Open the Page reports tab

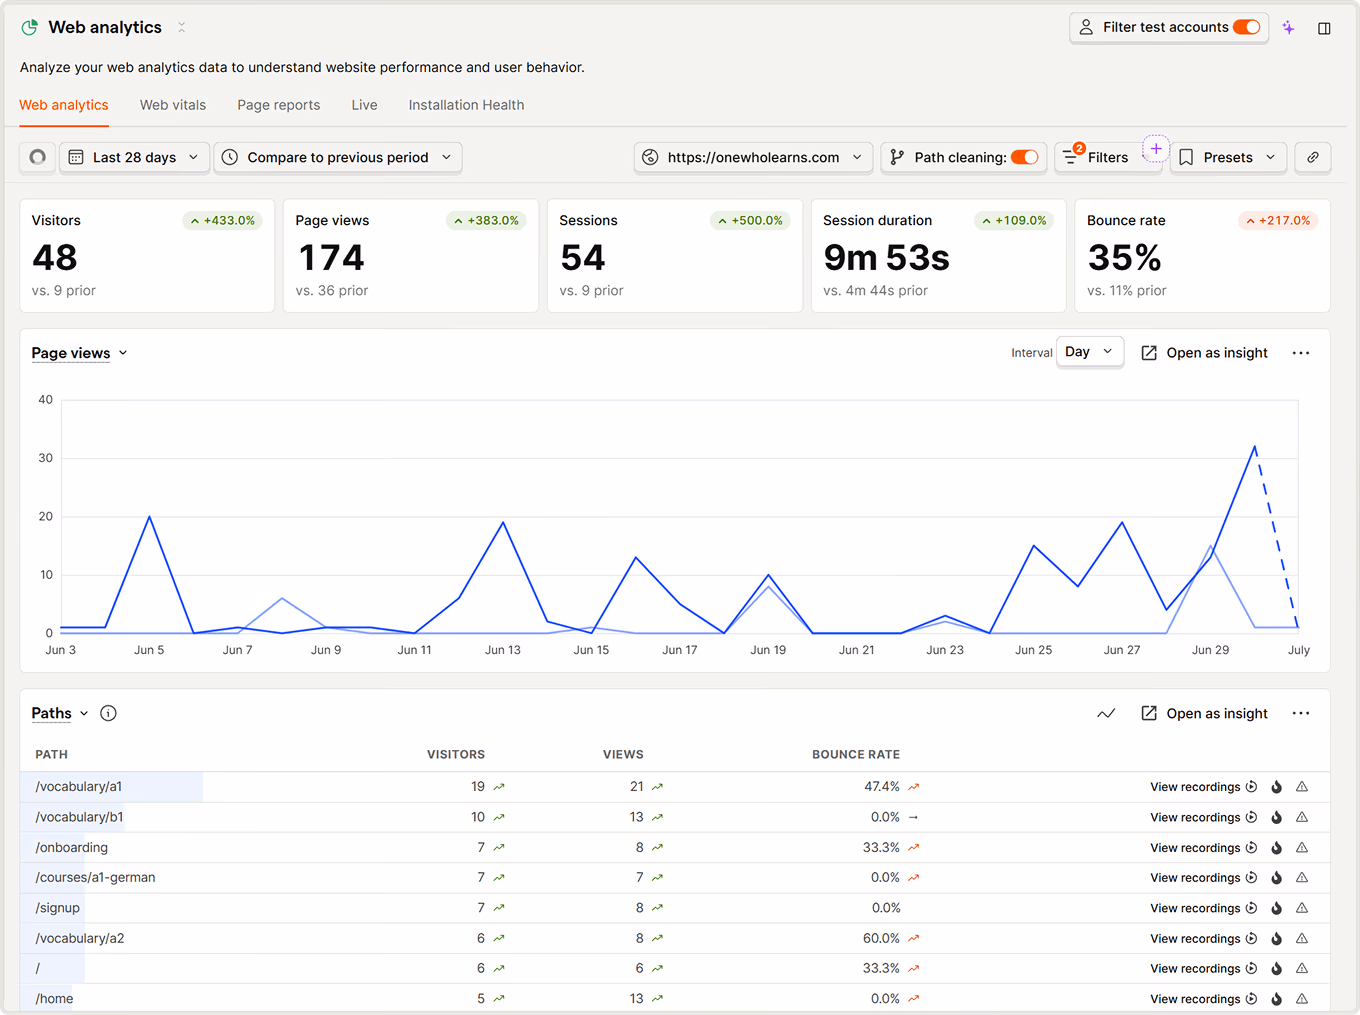[279, 105]
